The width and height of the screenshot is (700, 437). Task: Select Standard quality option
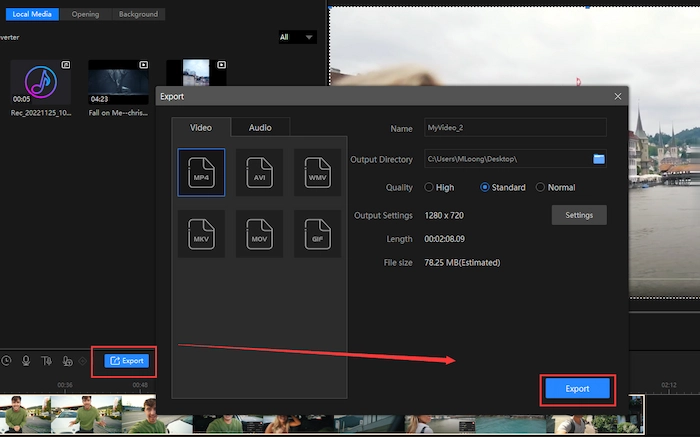click(486, 187)
